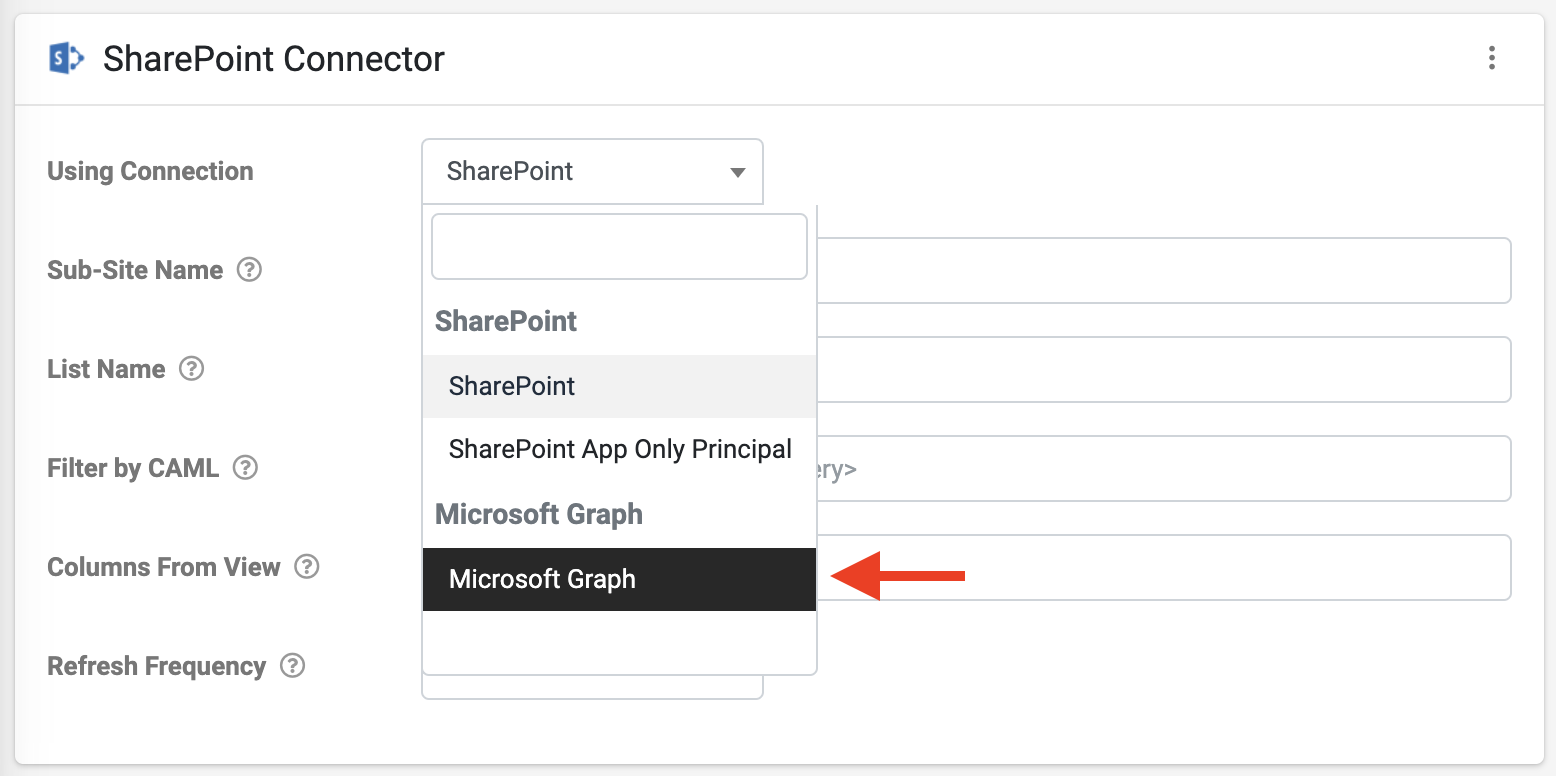Click the Columns From View input field

pos(1163,567)
